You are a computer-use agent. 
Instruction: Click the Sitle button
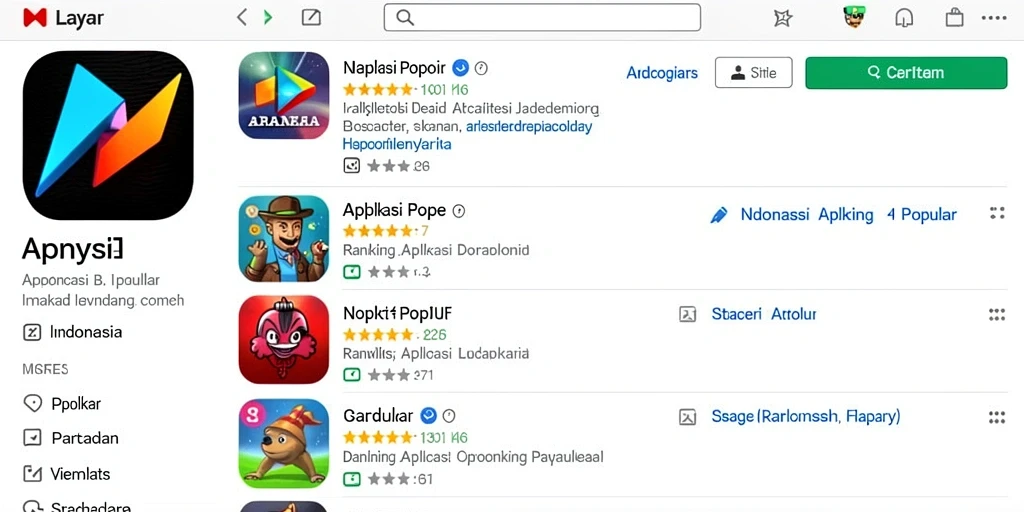754,72
